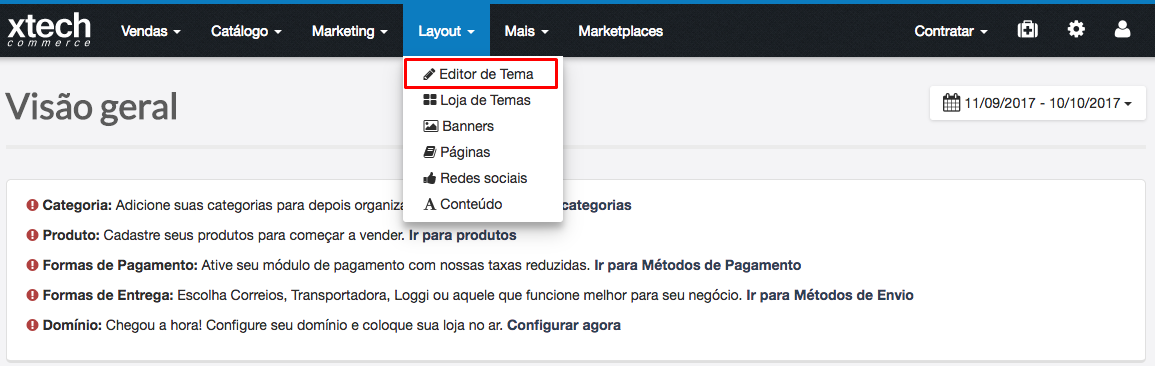Viewport: 1155px width, 366px height.
Task: Expand the Marketing dropdown menu
Action: [x=350, y=31]
